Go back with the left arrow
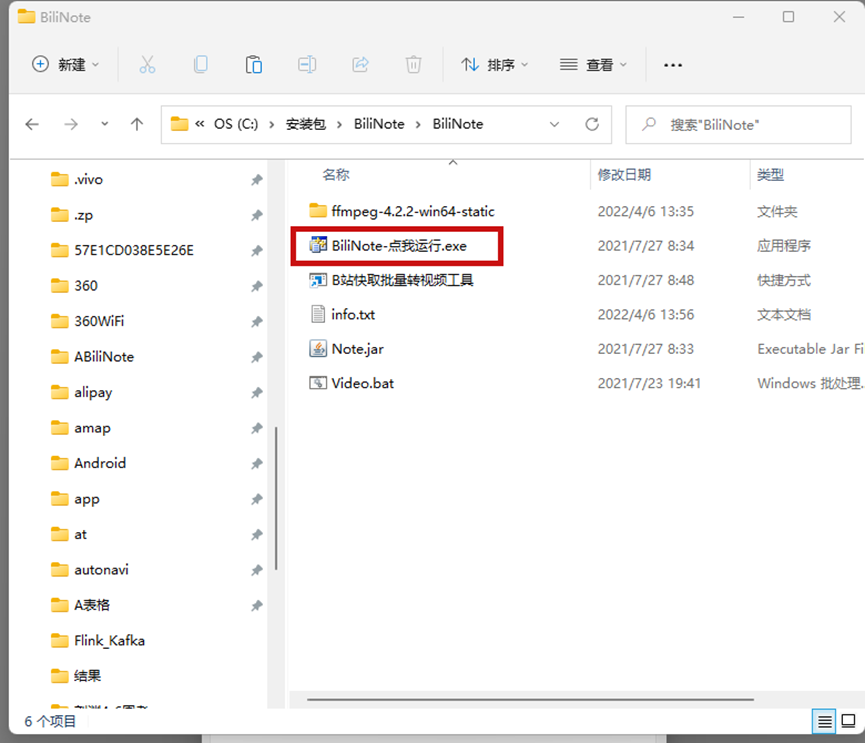 coord(33,124)
